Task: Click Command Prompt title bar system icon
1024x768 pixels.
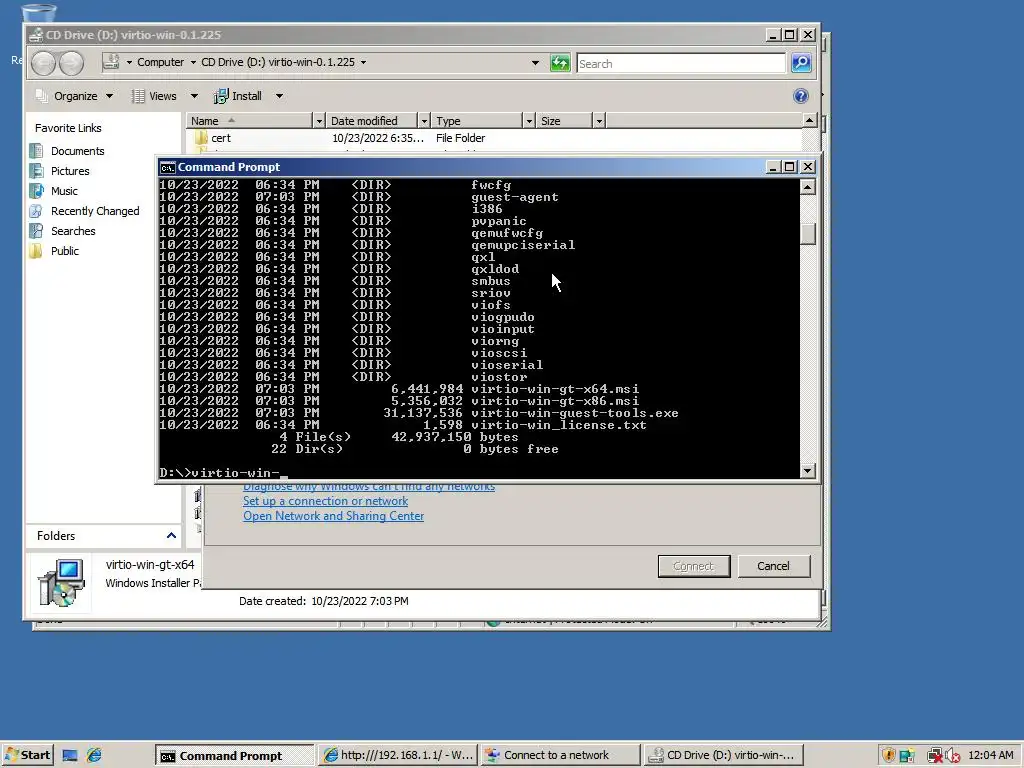Action: (x=167, y=167)
